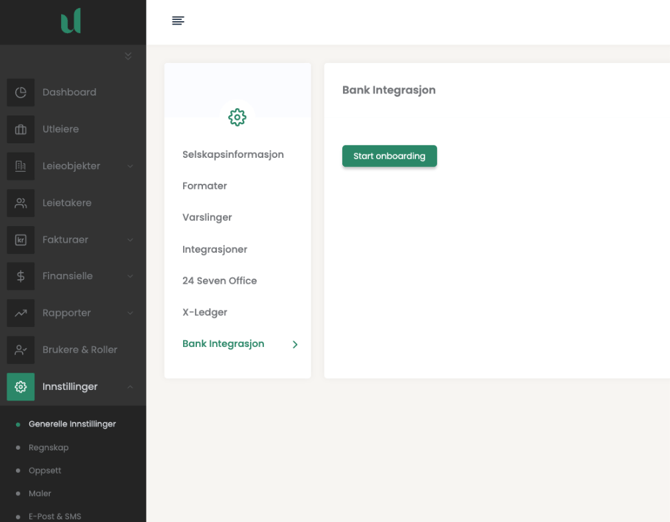The width and height of the screenshot is (670, 522).
Task: Open the Selskapsinformasjon settings tab
Action: pos(233,155)
